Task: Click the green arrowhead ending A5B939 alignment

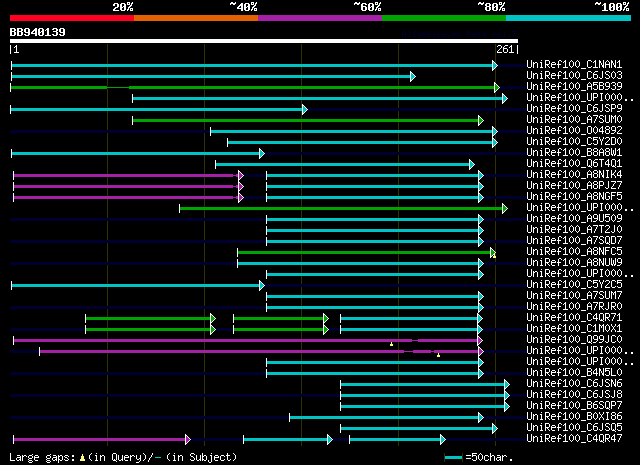Action: click(x=497, y=87)
